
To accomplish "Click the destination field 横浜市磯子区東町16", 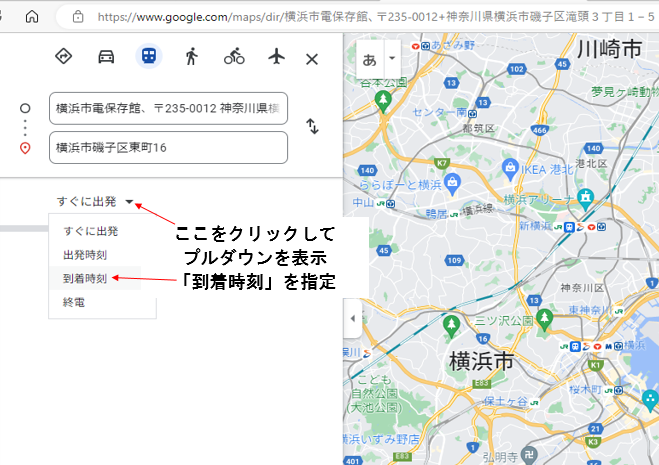I will (168, 147).
